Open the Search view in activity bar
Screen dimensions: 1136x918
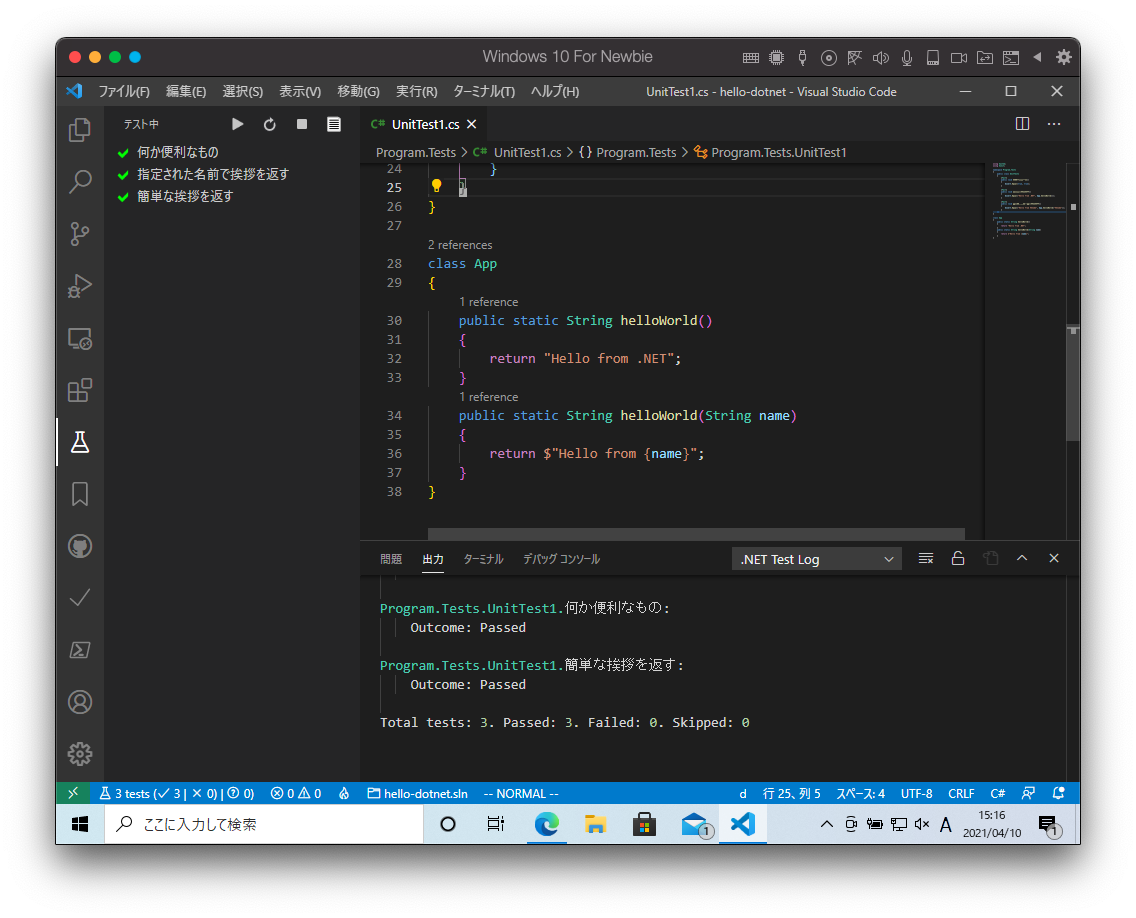[80, 182]
